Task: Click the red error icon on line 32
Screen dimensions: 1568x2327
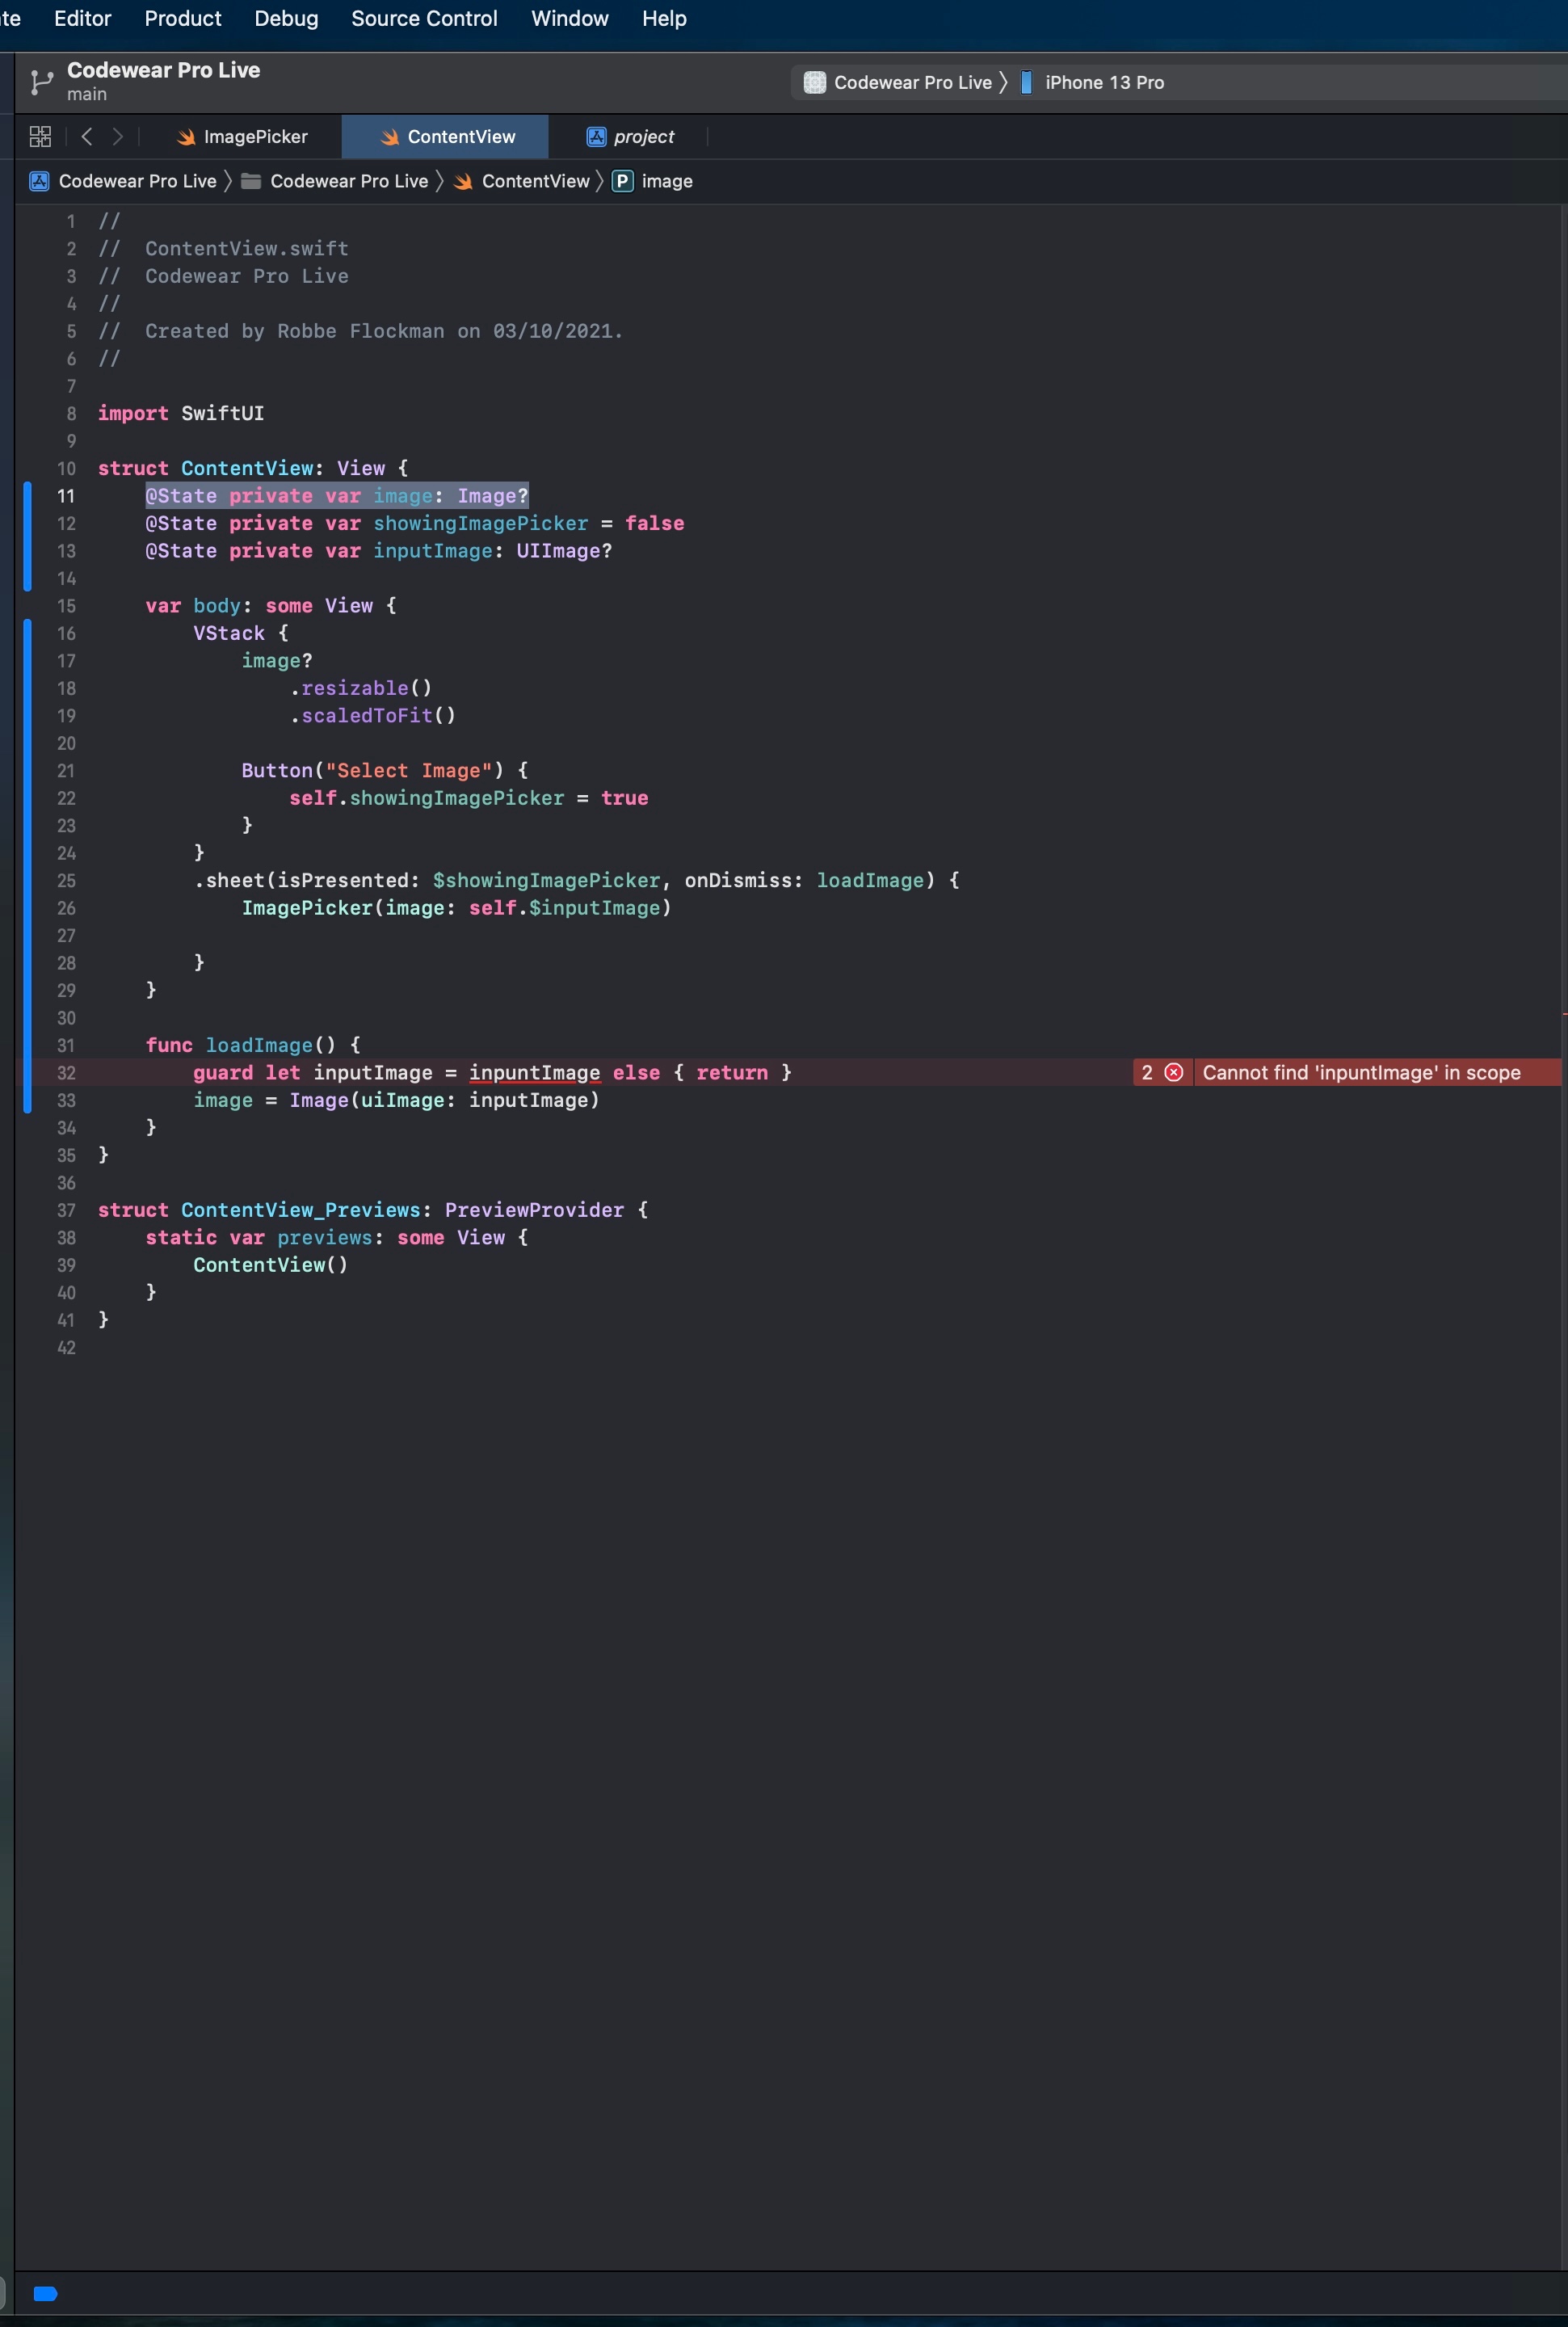Action: (1174, 1072)
